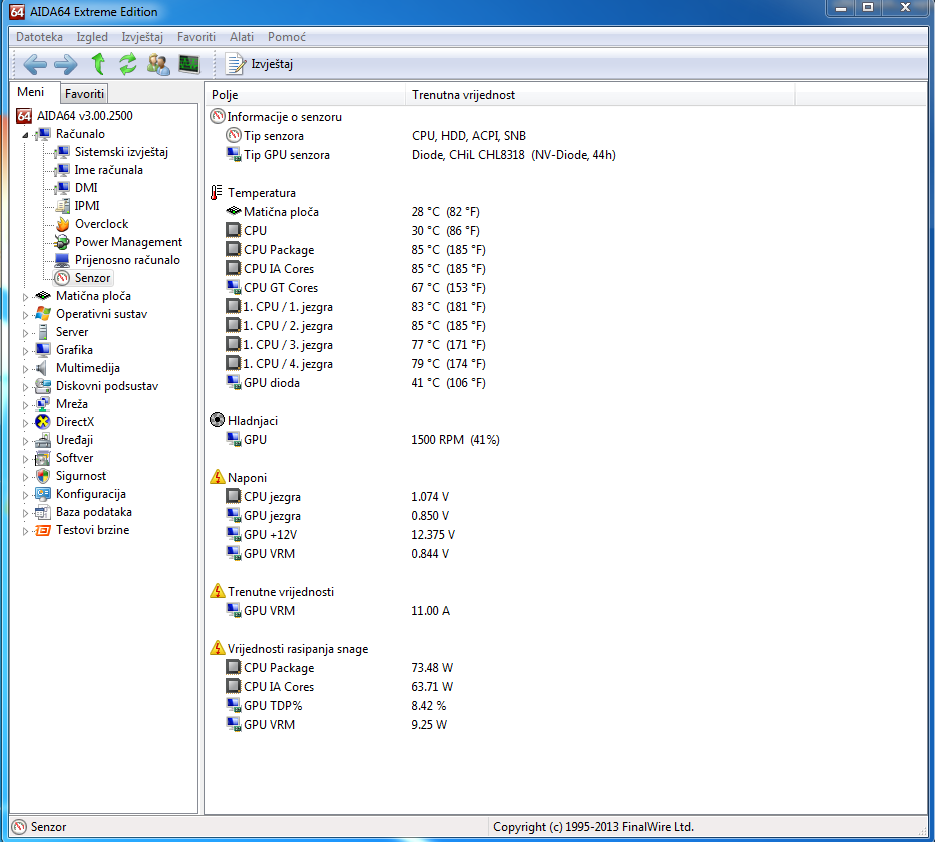Click the FinalWire copyright text in status bar
Viewport: 935px width, 842px height.
coord(593,826)
